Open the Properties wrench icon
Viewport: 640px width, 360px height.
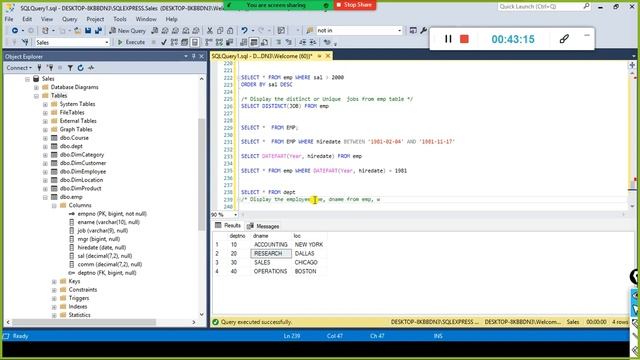click(424, 31)
